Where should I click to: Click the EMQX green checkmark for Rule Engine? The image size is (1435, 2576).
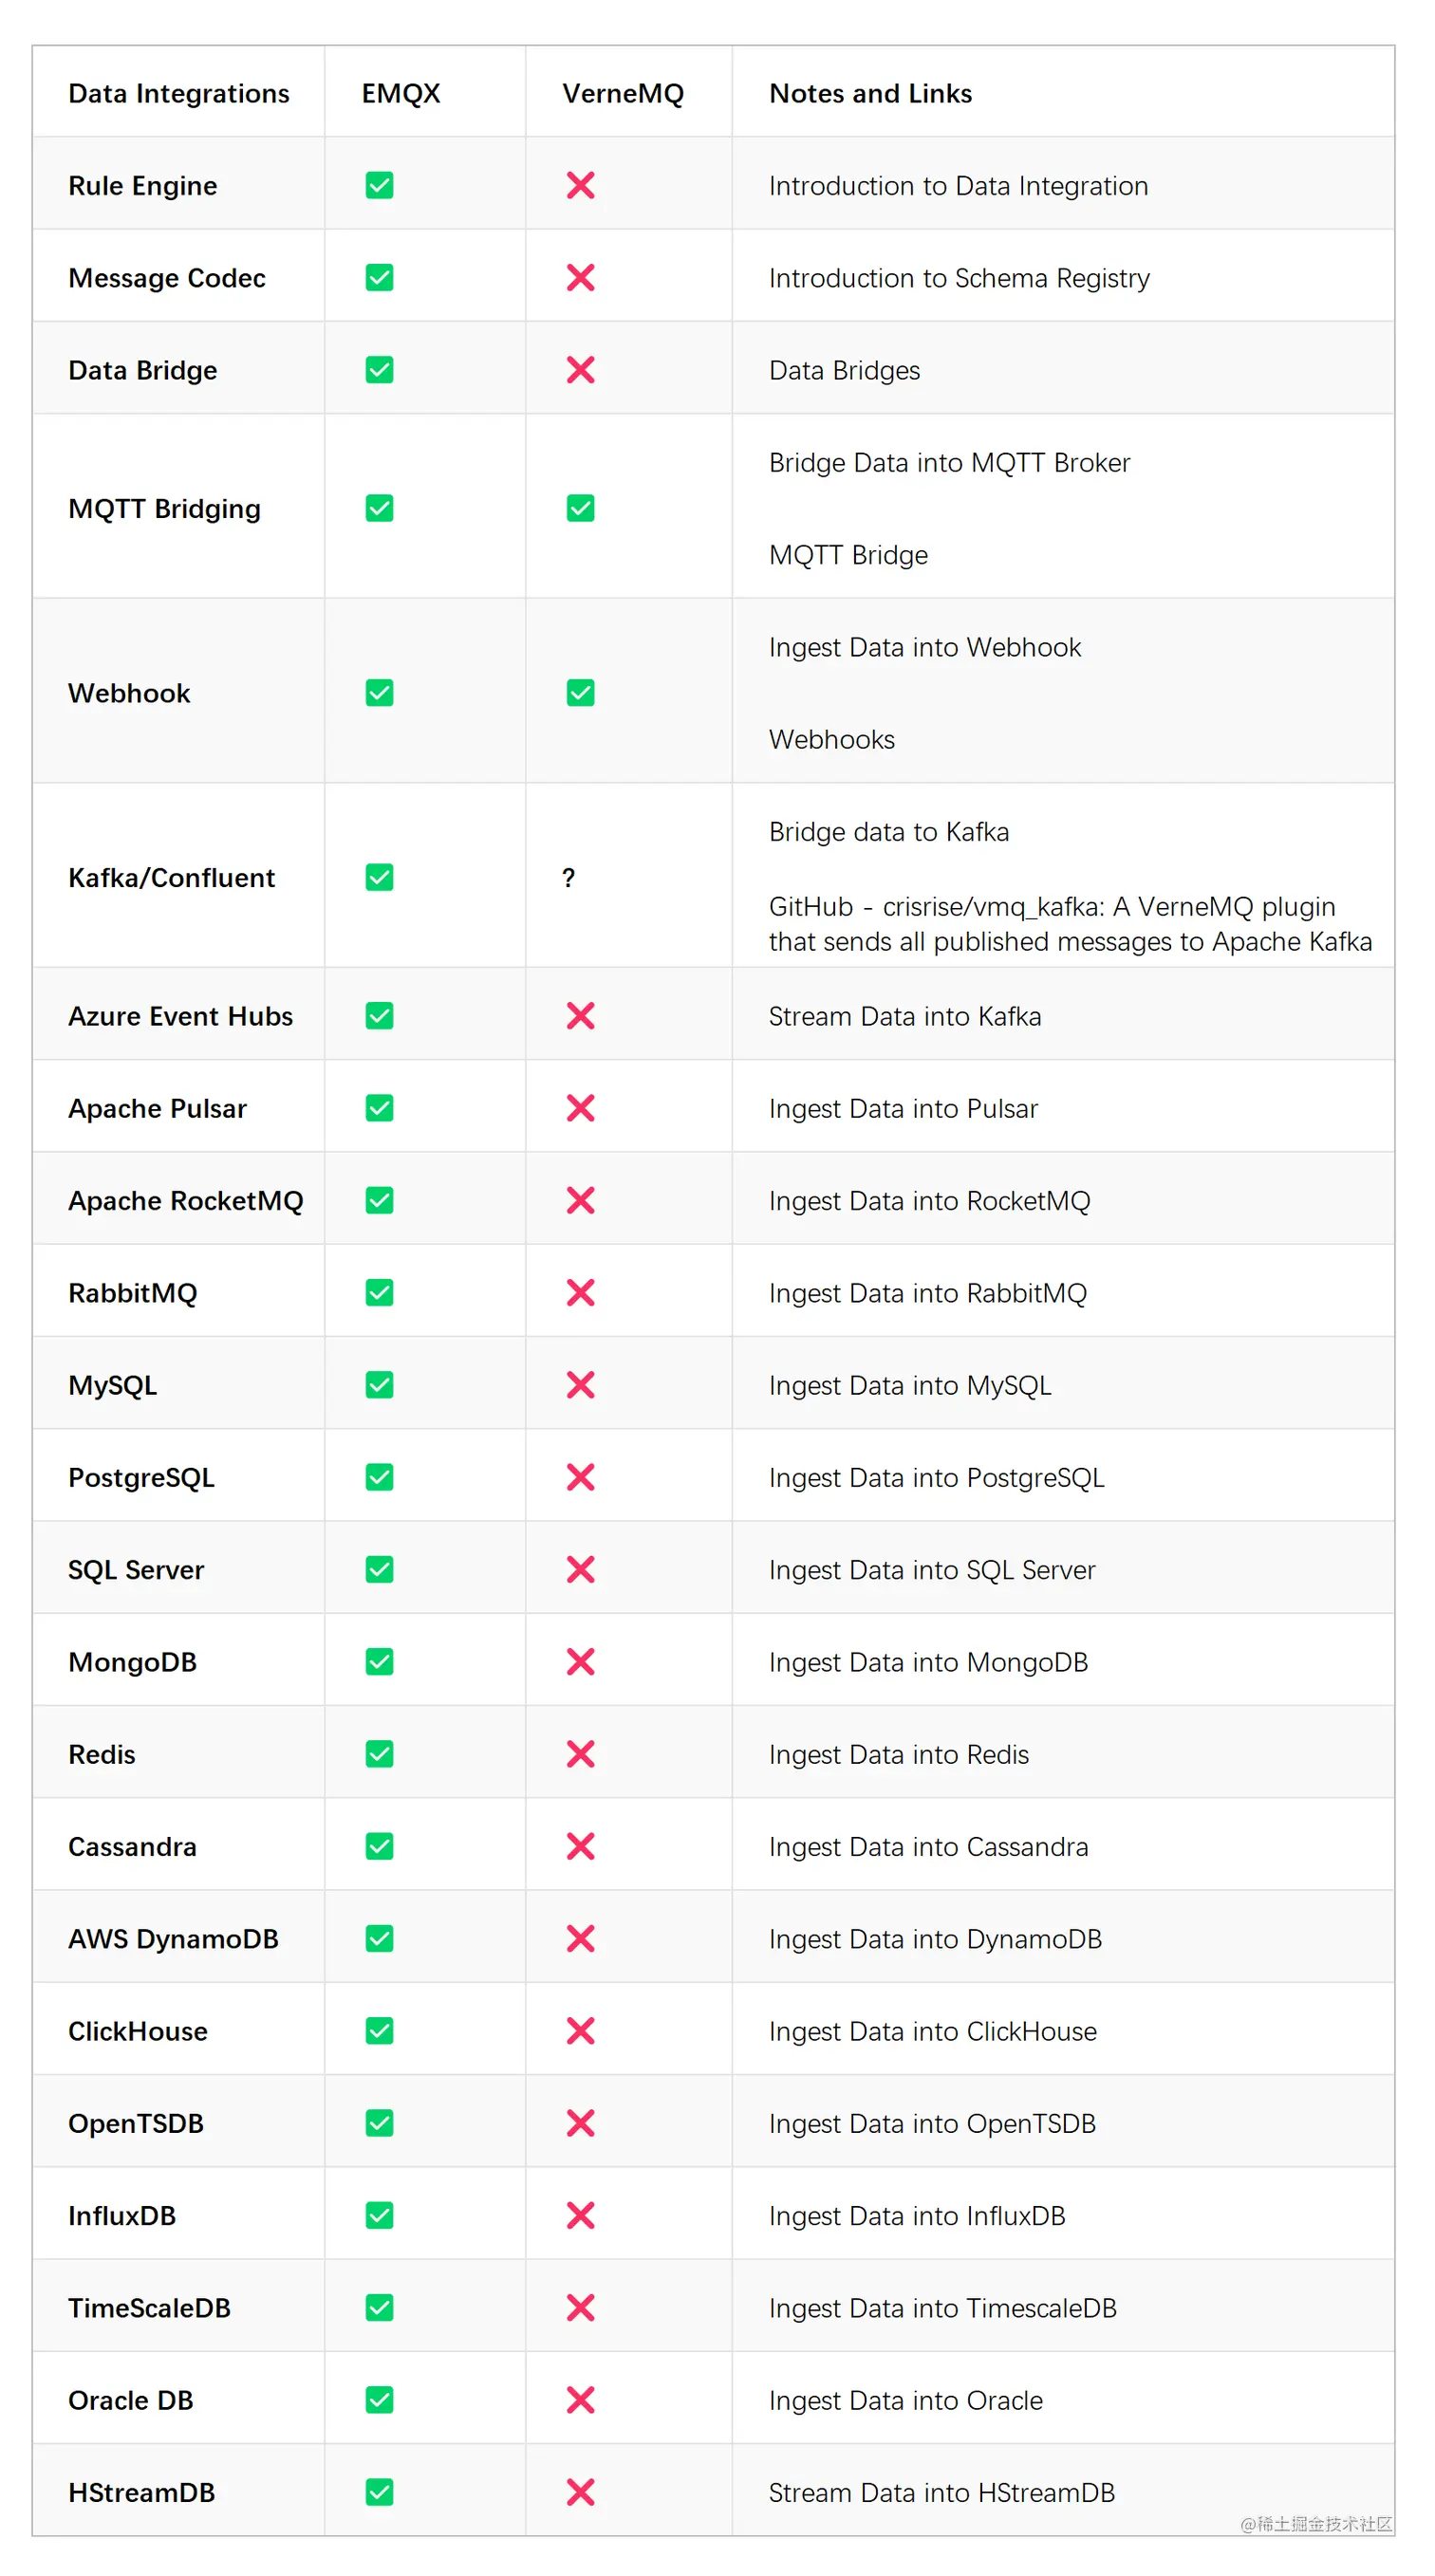379,185
